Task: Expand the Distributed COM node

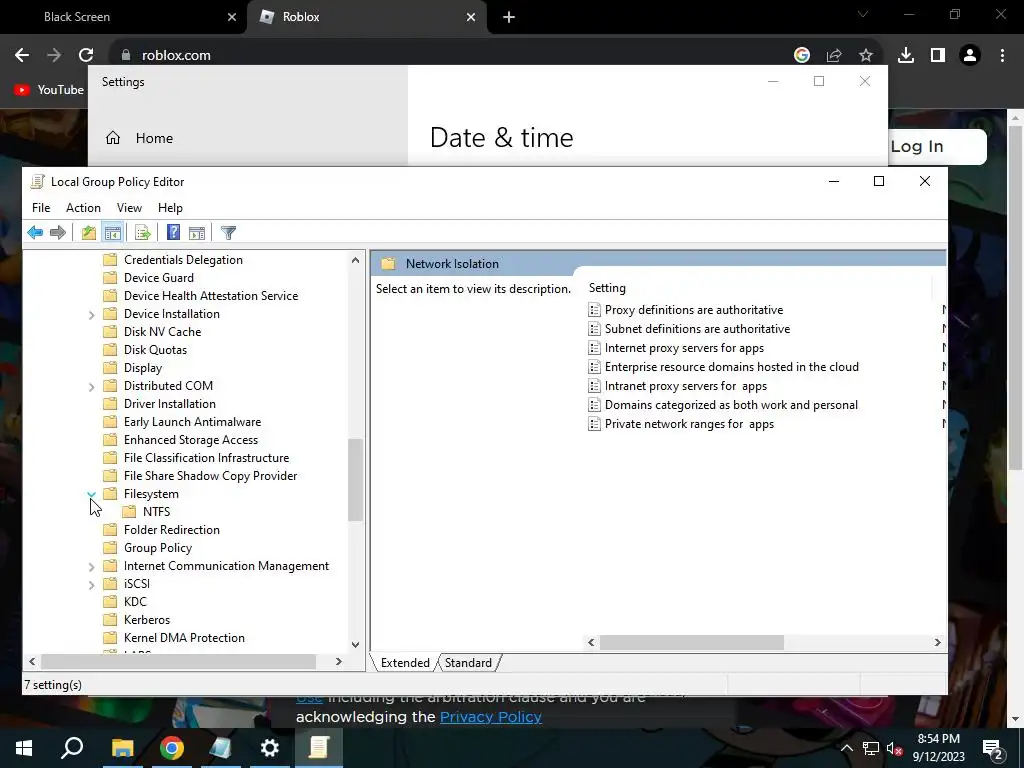Action: tap(91, 387)
